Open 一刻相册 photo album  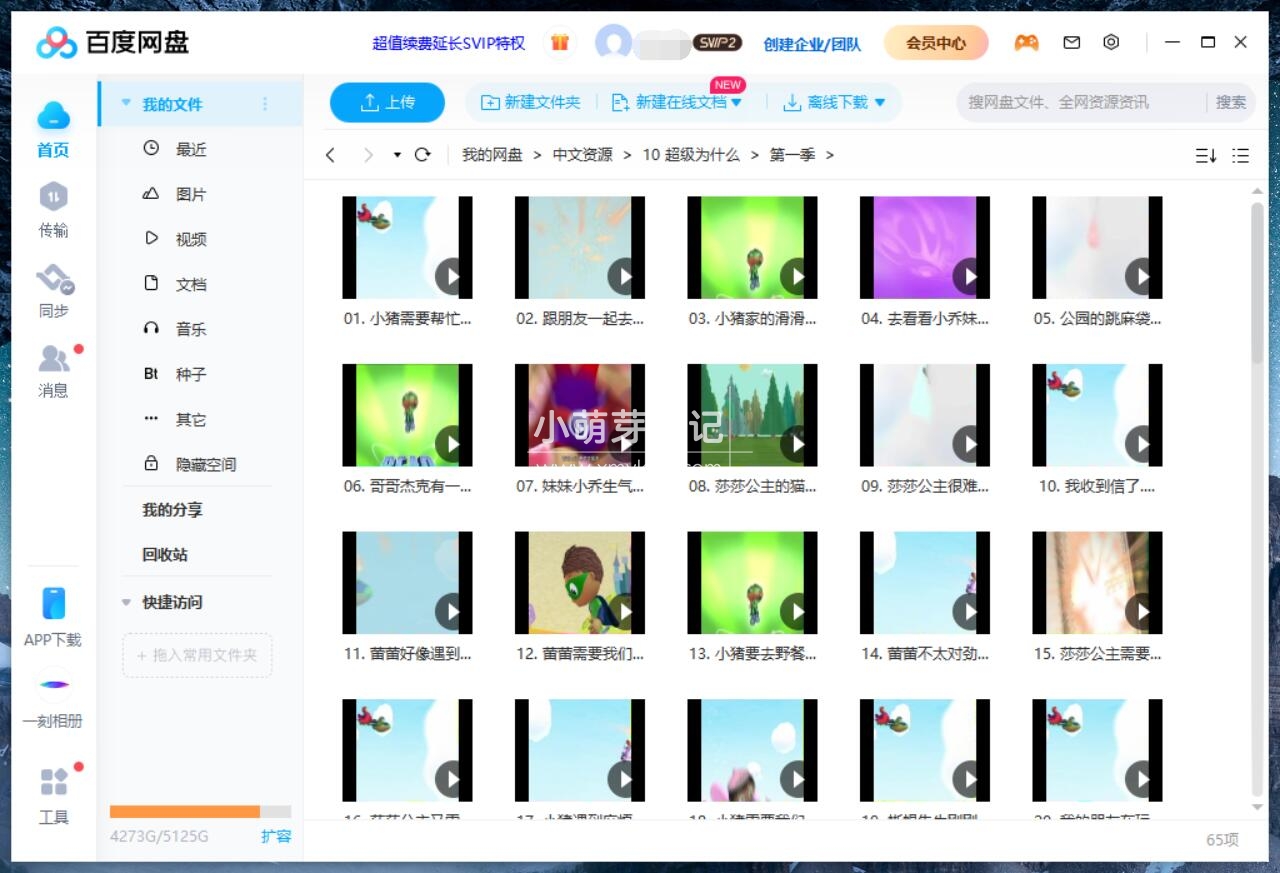coord(54,700)
